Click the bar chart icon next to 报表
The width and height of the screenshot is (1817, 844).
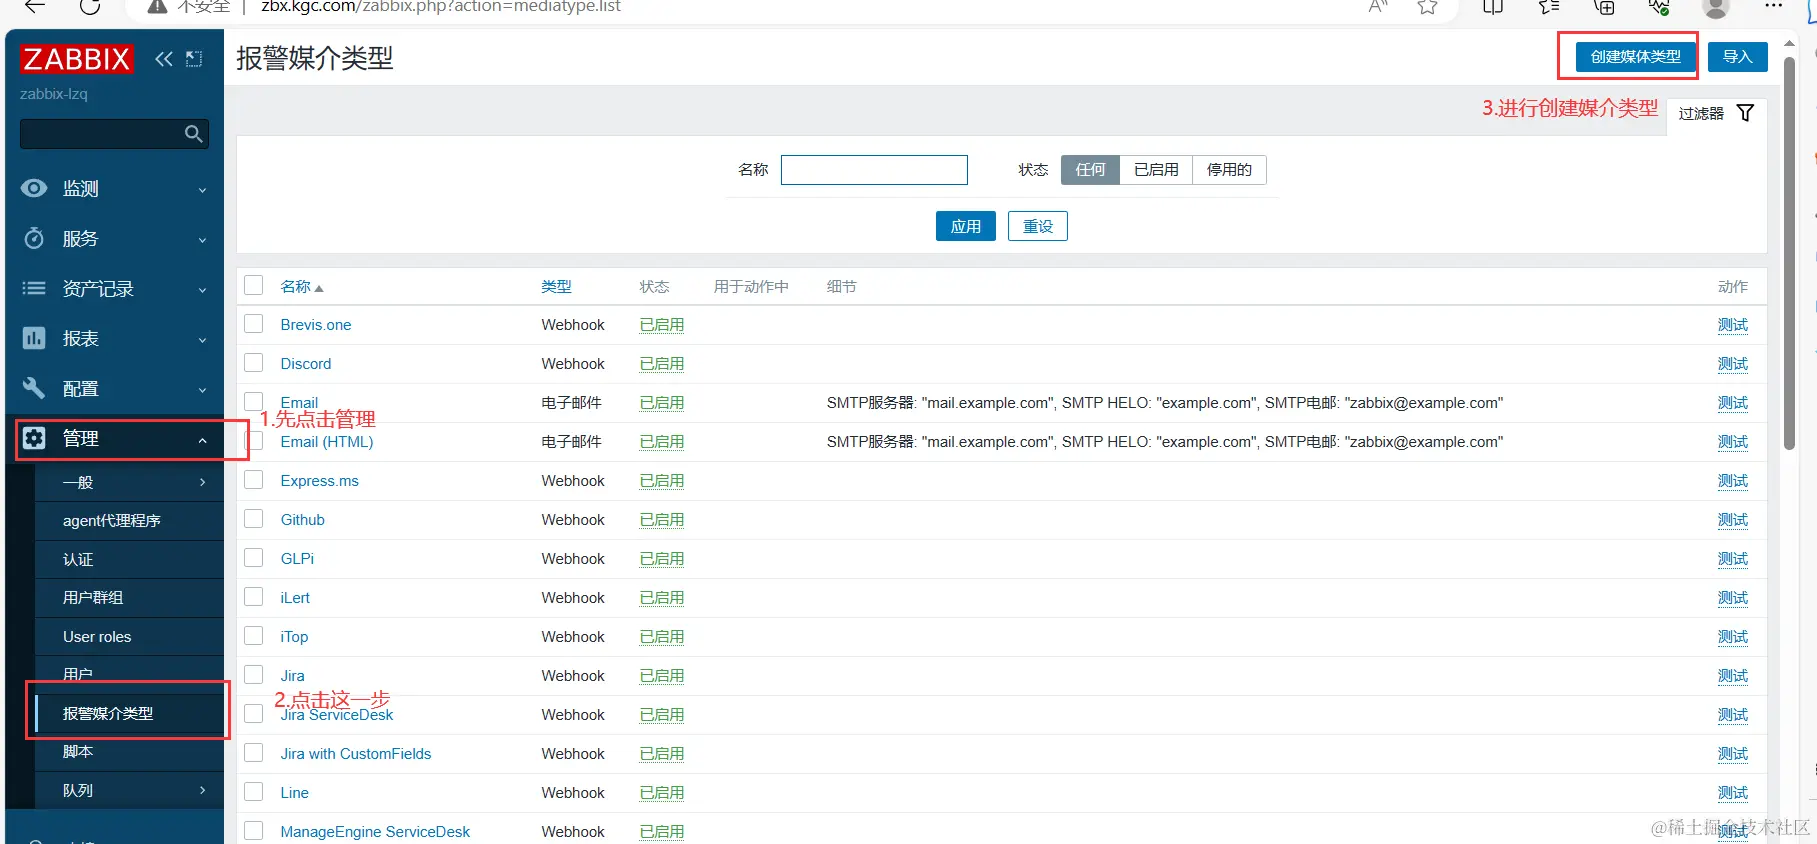[34, 338]
